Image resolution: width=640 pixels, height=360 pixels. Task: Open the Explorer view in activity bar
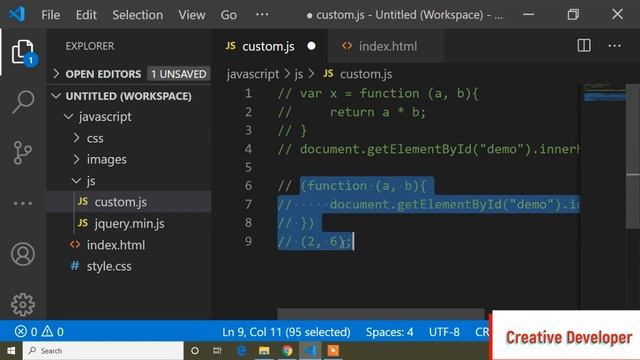coord(23,52)
